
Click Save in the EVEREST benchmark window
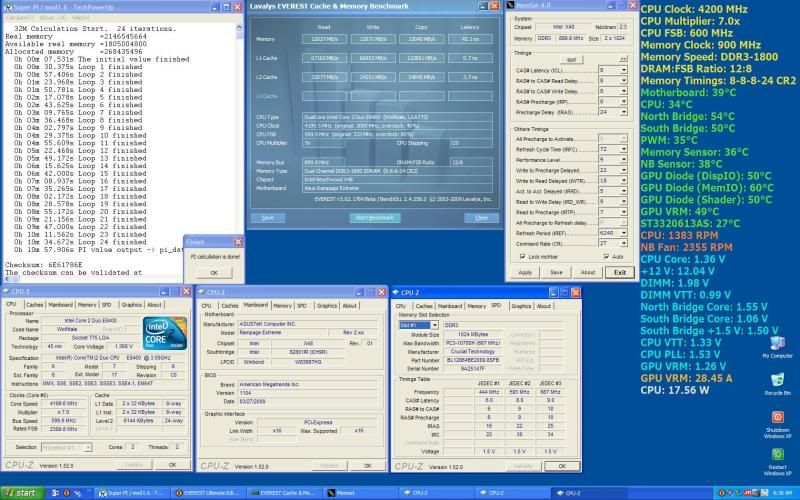click(x=268, y=218)
